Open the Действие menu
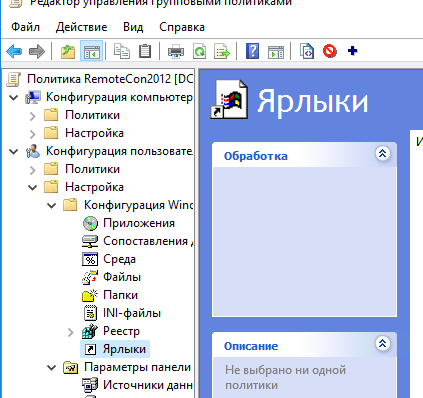This screenshot has width=423, height=398. pyautogui.click(x=82, y=27)
